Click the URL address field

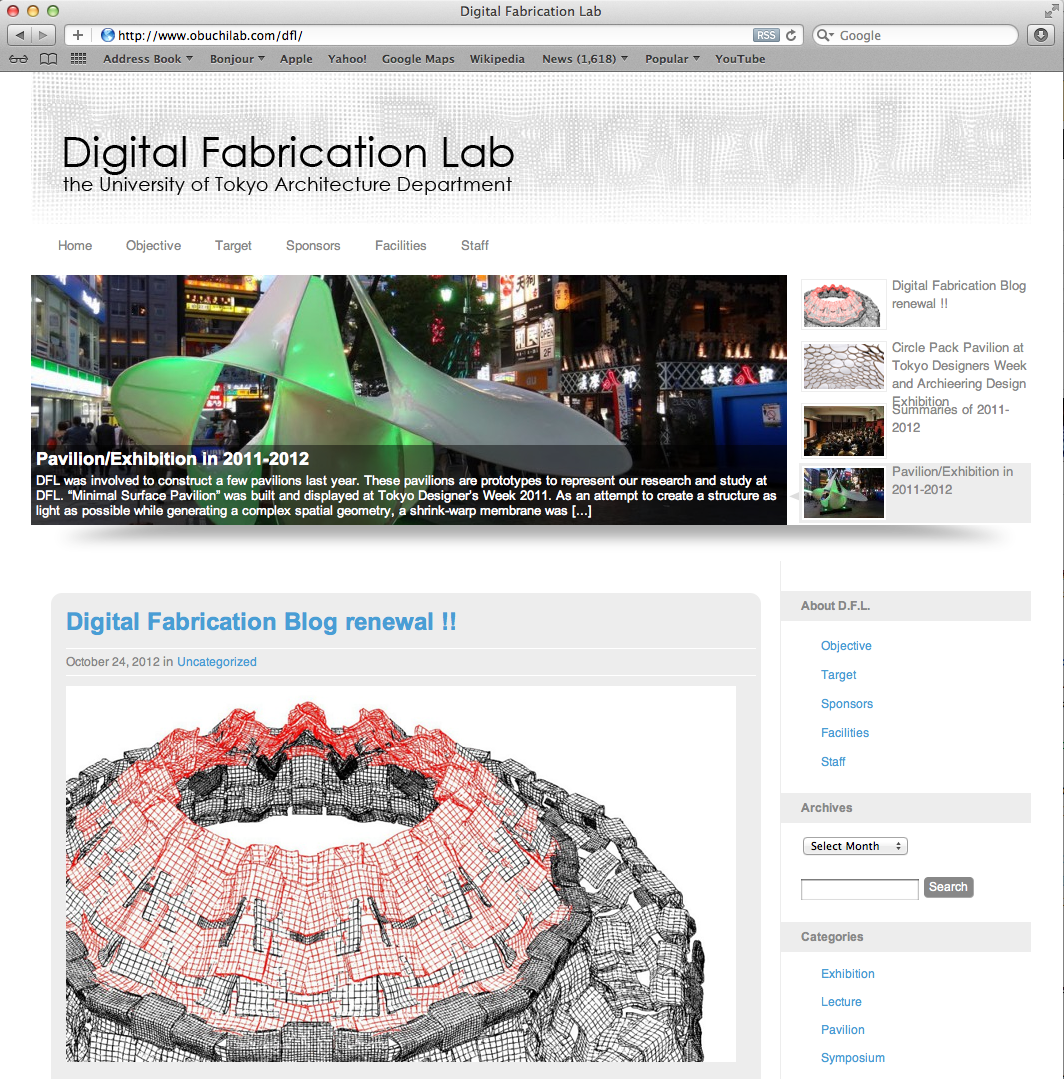pyautogui.click(x=434, y=35)
